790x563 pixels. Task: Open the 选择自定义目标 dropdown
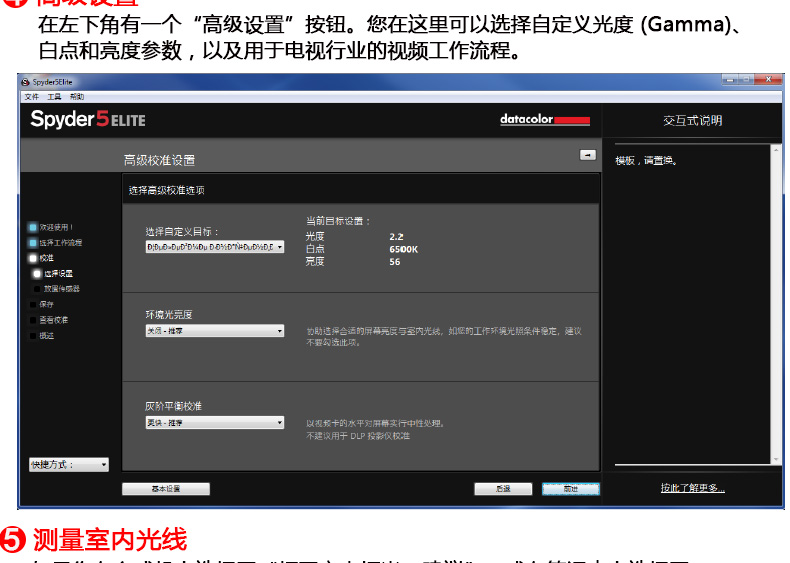pyautogui.click(x=215, y=247)
